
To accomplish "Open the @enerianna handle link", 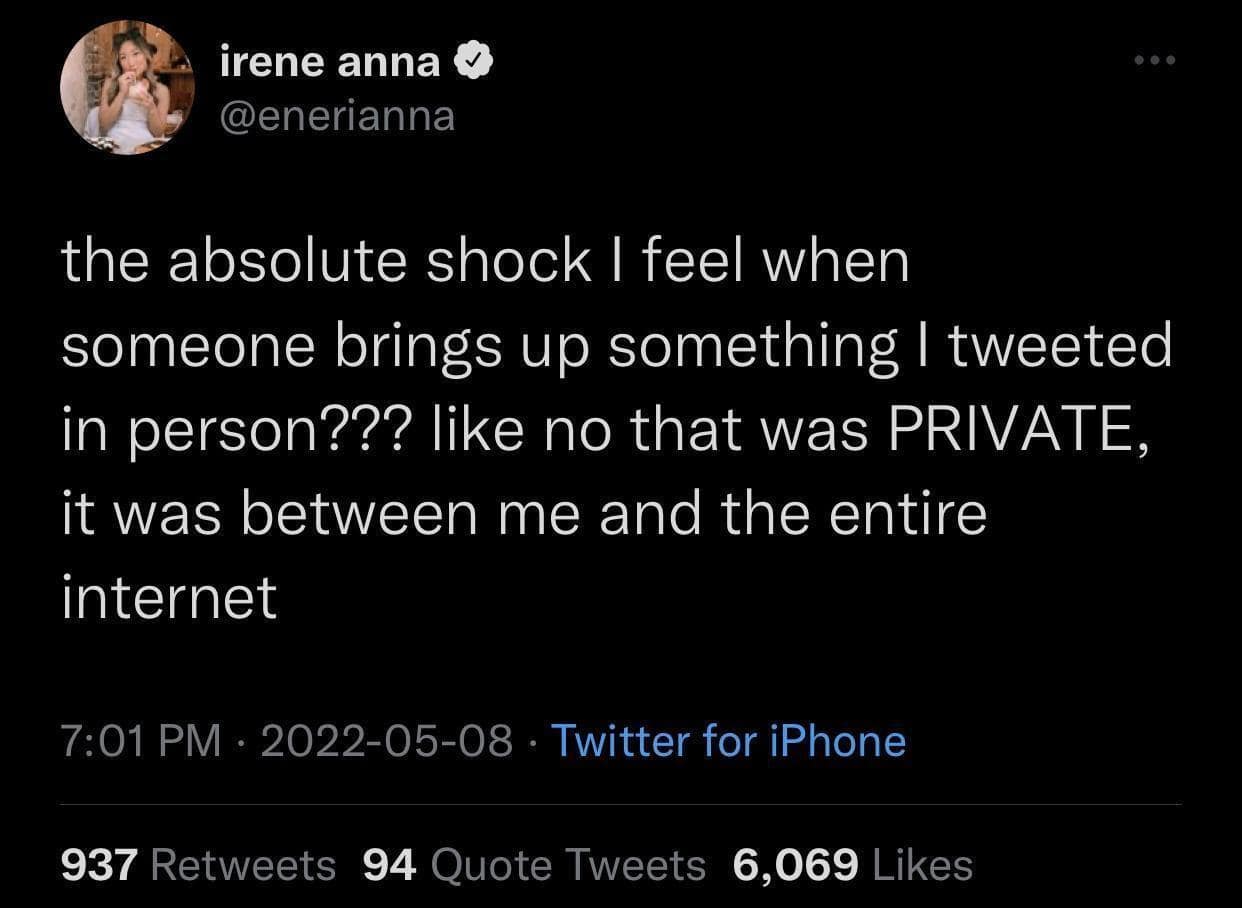I will coord(337,117).
